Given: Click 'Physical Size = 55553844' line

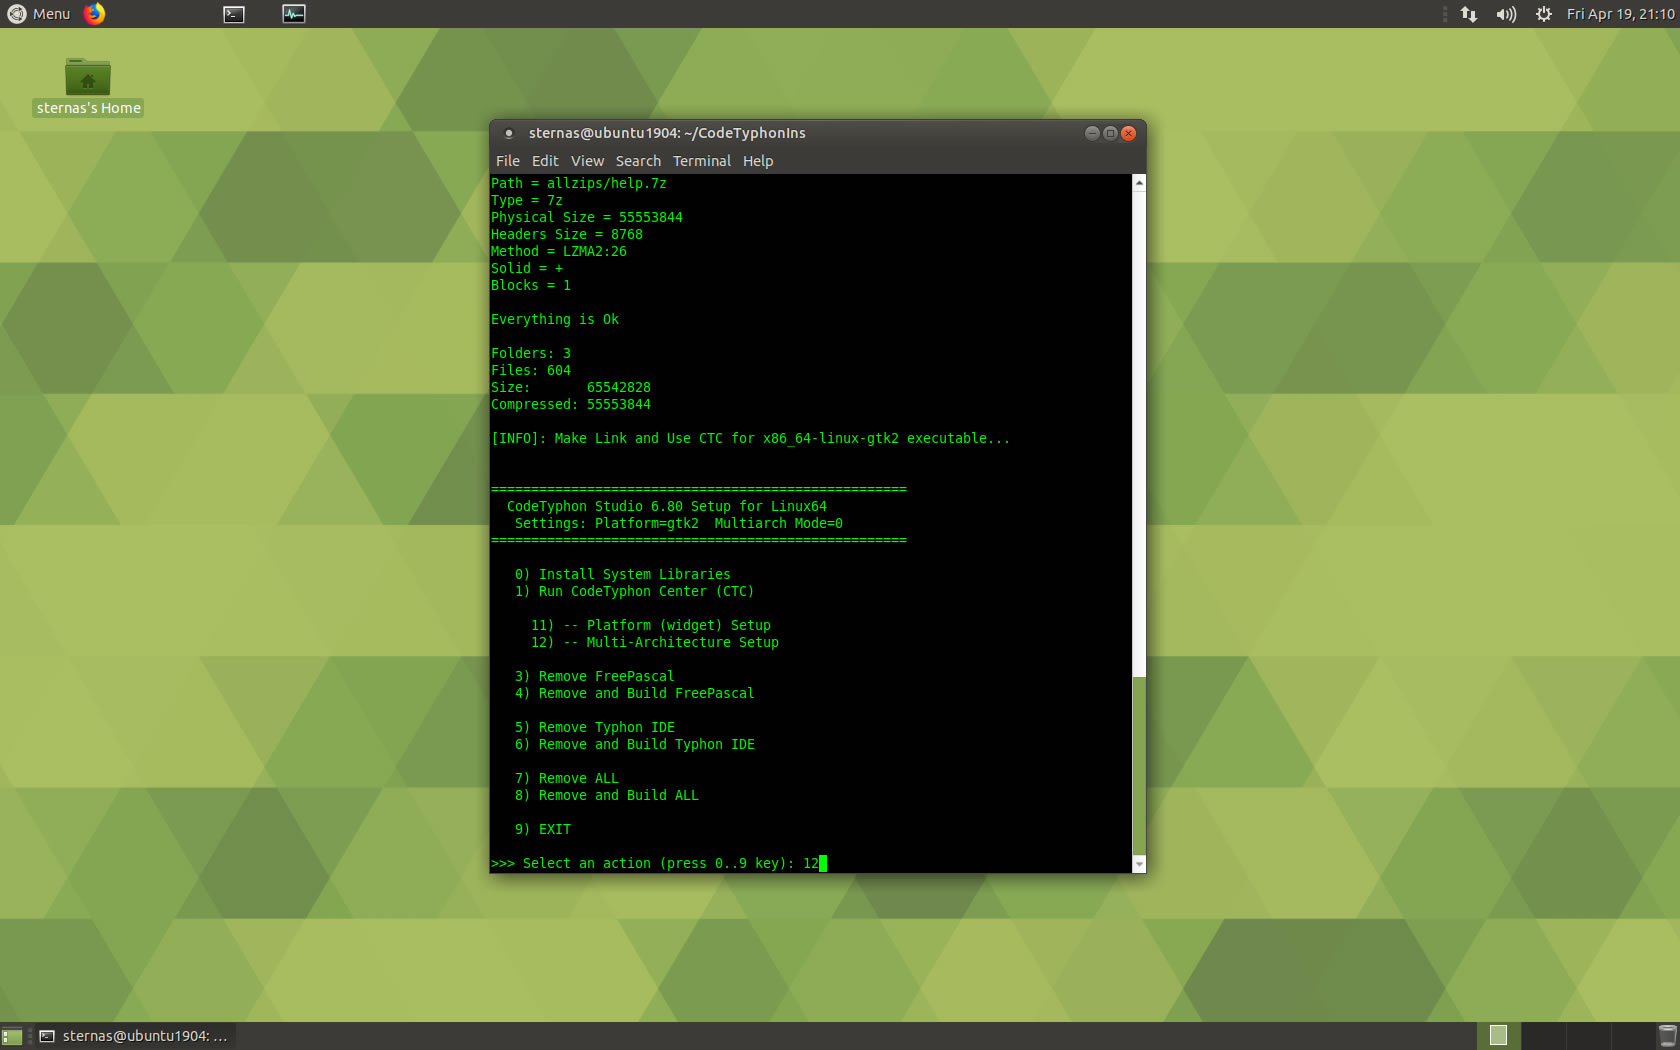Looking at the screenshot, I should [x=587, y=217].
